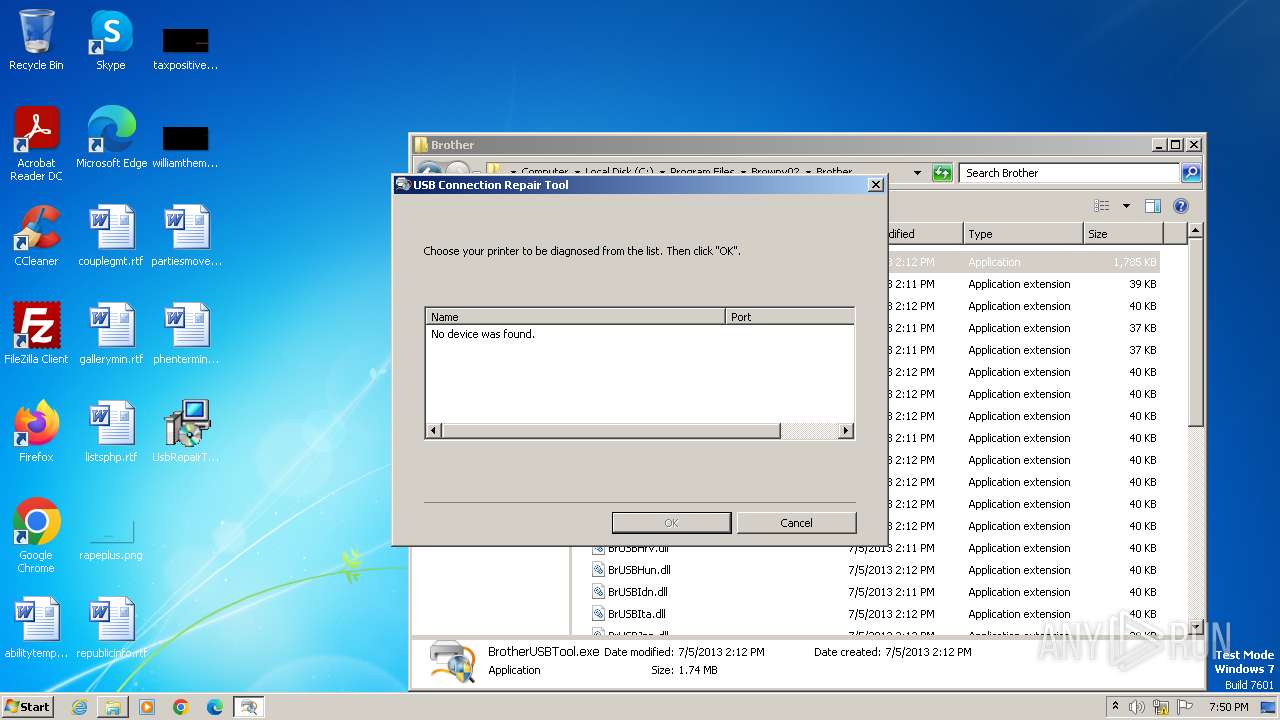This screenshot has height=720, width=1280.
Task: Sort files by Size column
Action: pos(1123,234)
